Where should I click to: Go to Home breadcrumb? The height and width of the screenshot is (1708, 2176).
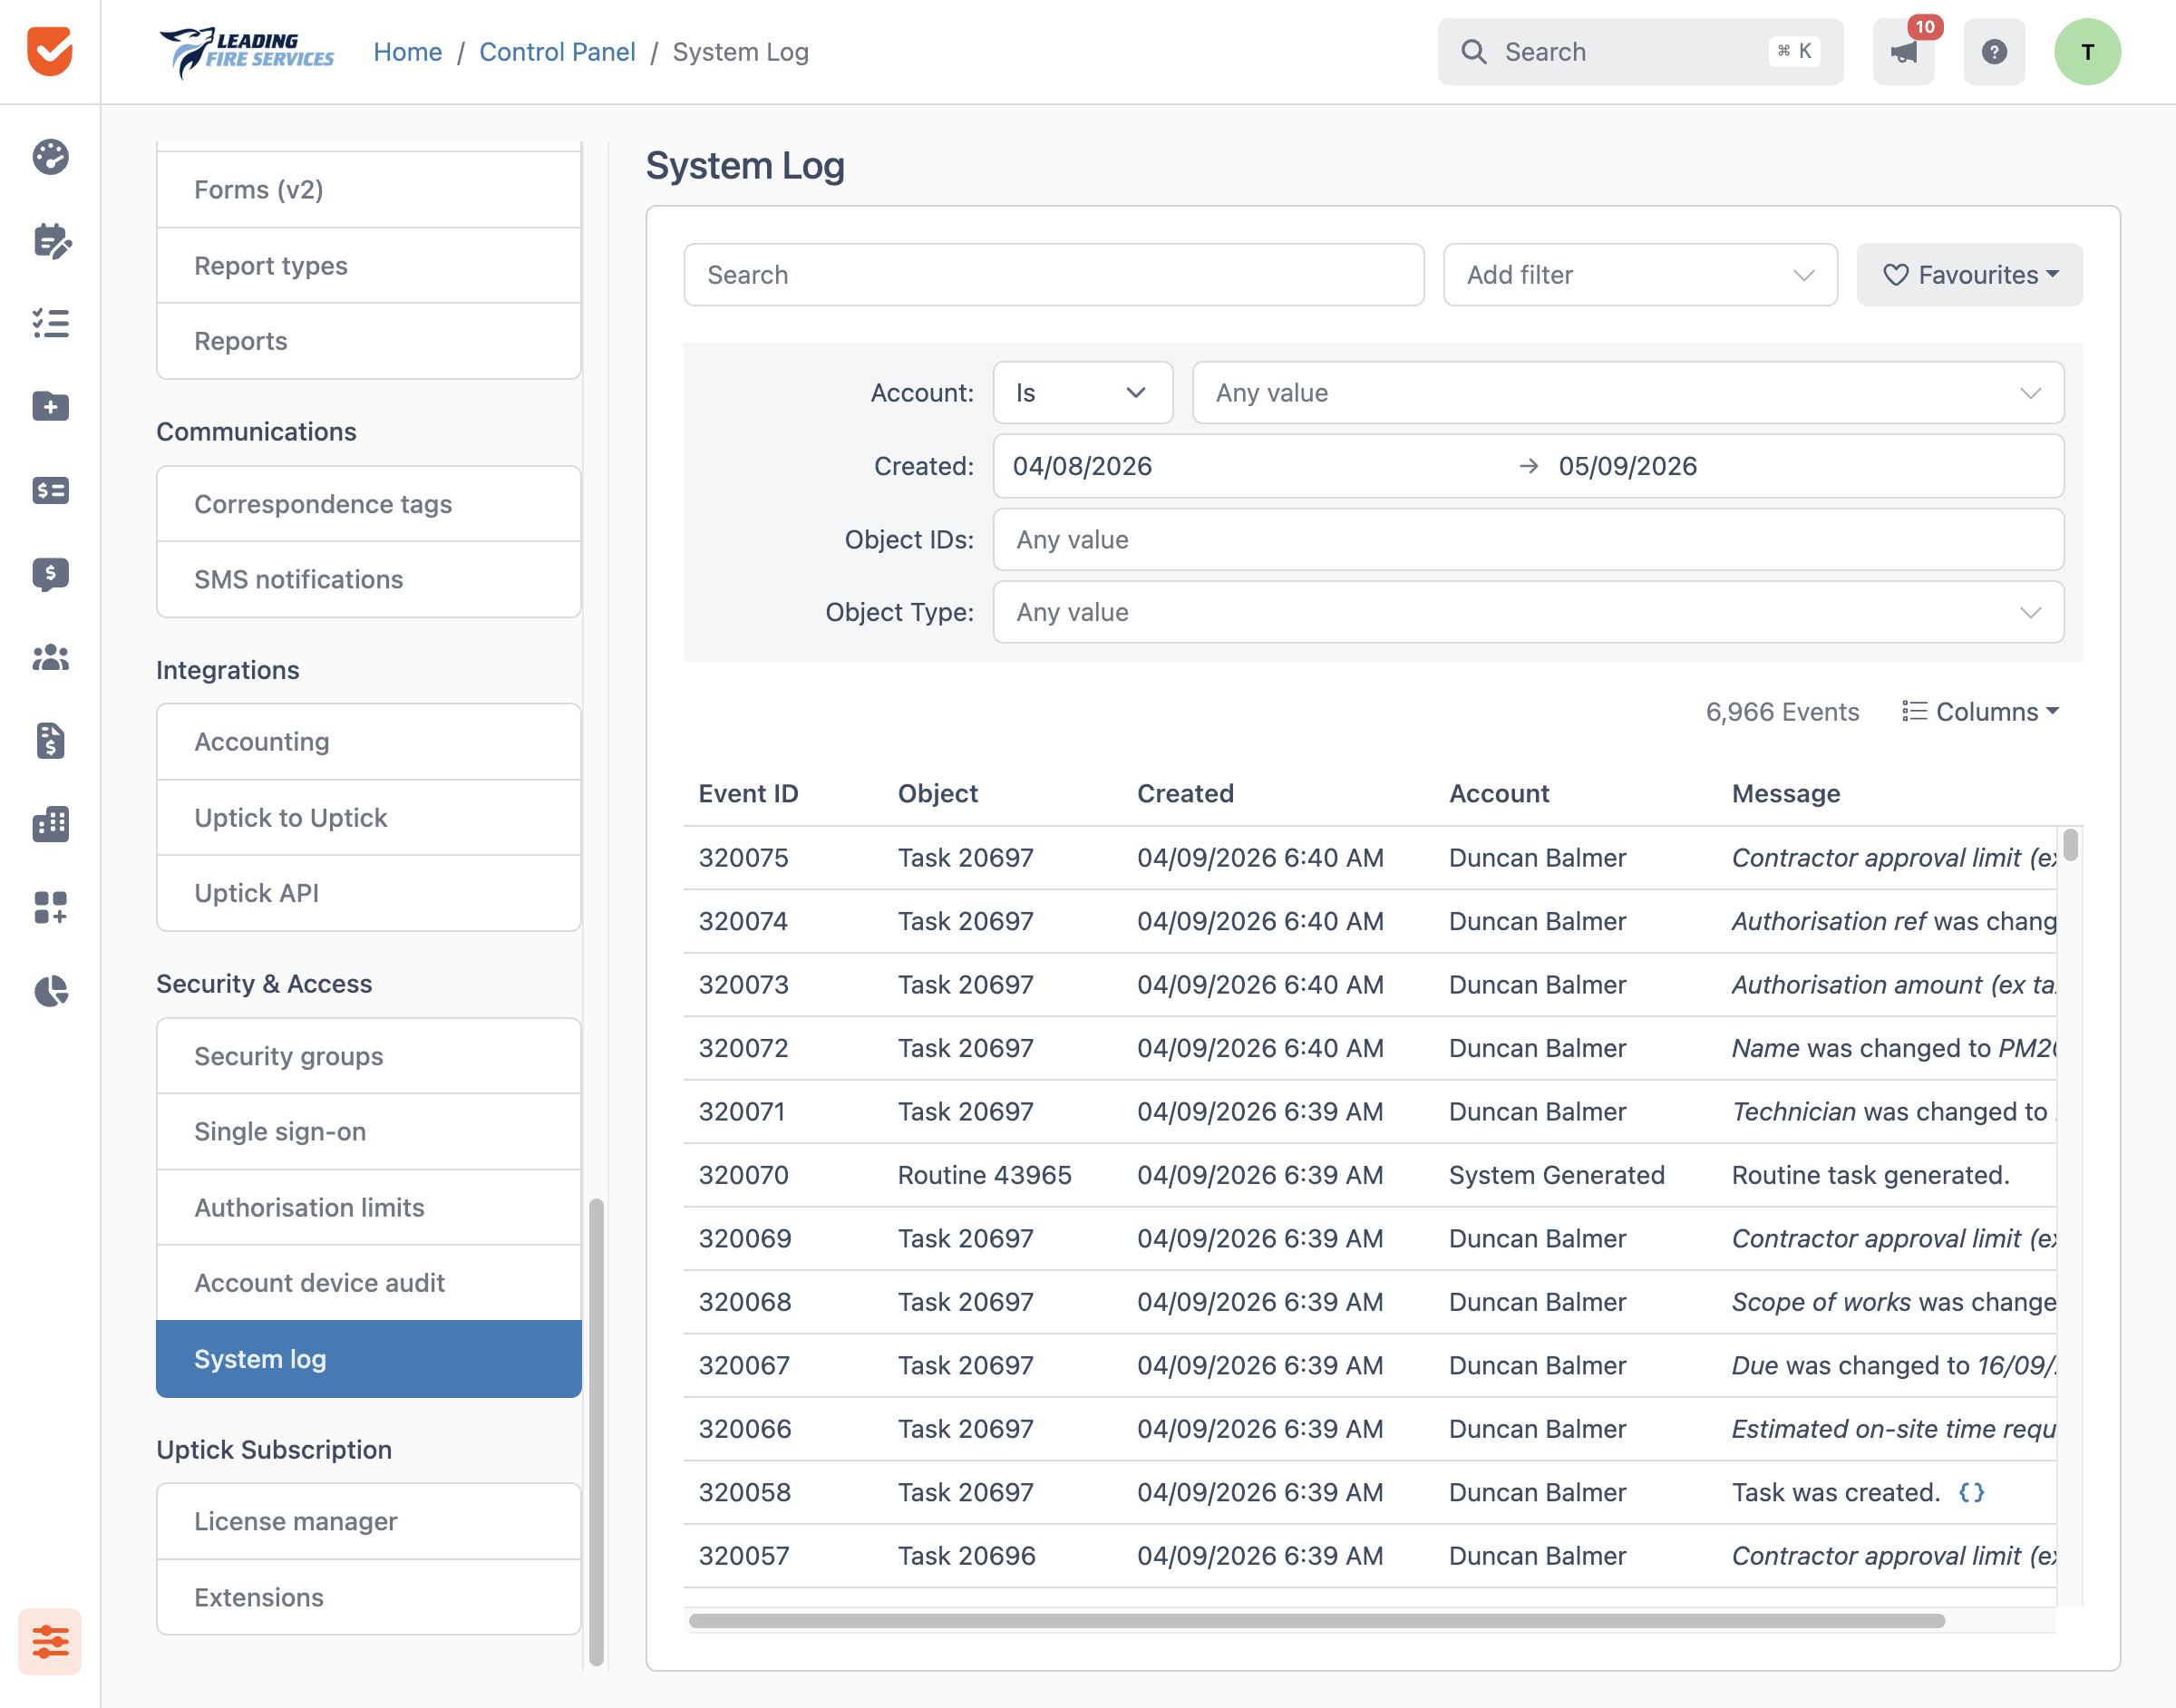(x=407, y=52)
